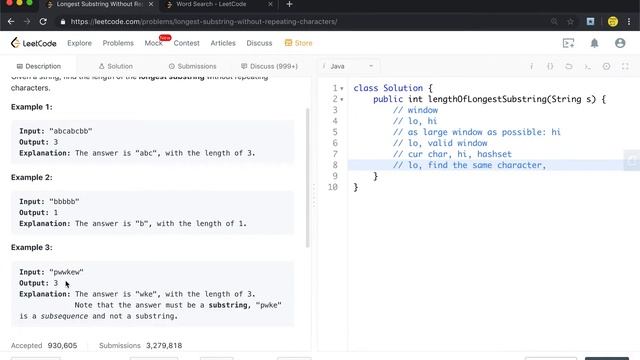Click line number 10 in gutter
Viewport: 640px width, 360px height.
333,187
